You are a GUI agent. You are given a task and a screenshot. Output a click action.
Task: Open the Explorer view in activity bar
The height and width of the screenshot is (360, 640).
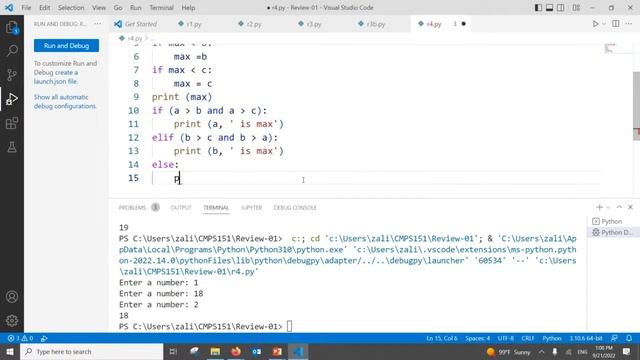click(x=12, y=28)
